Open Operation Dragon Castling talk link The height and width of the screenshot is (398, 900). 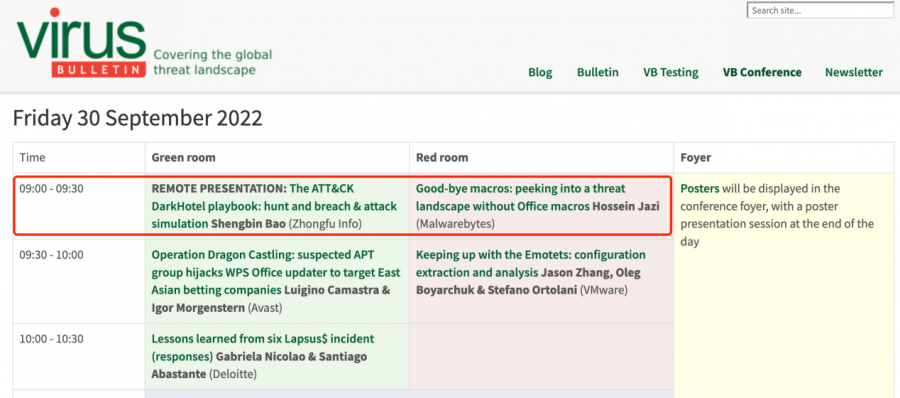click(276, 272)
